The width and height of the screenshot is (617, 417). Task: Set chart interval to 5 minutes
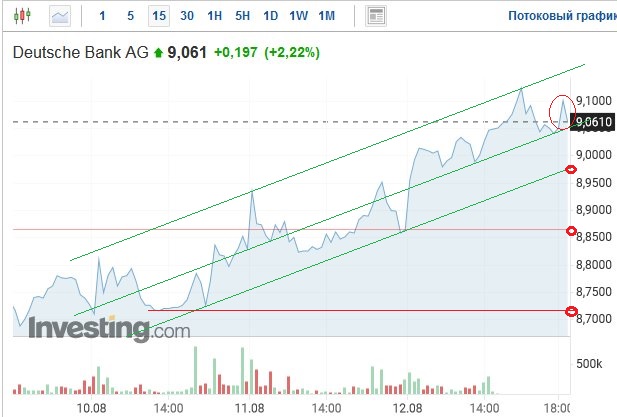[x=131, y=16]
